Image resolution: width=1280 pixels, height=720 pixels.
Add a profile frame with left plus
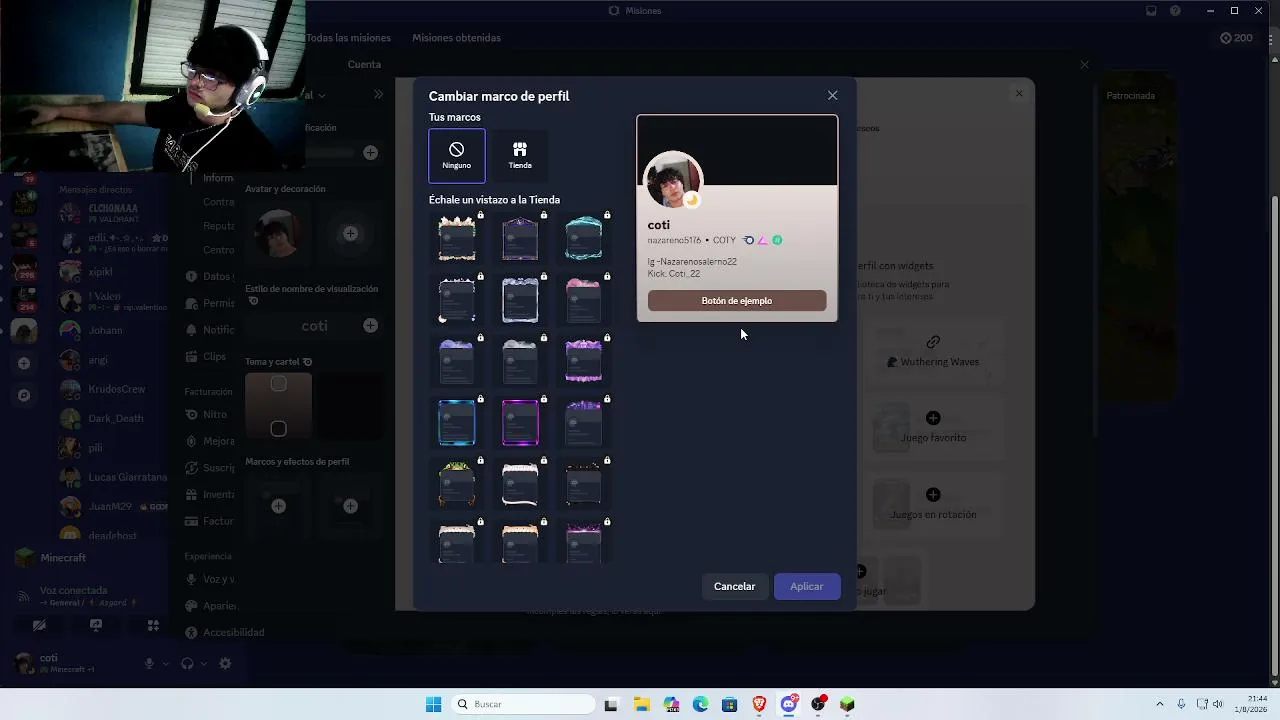[279, 506]
